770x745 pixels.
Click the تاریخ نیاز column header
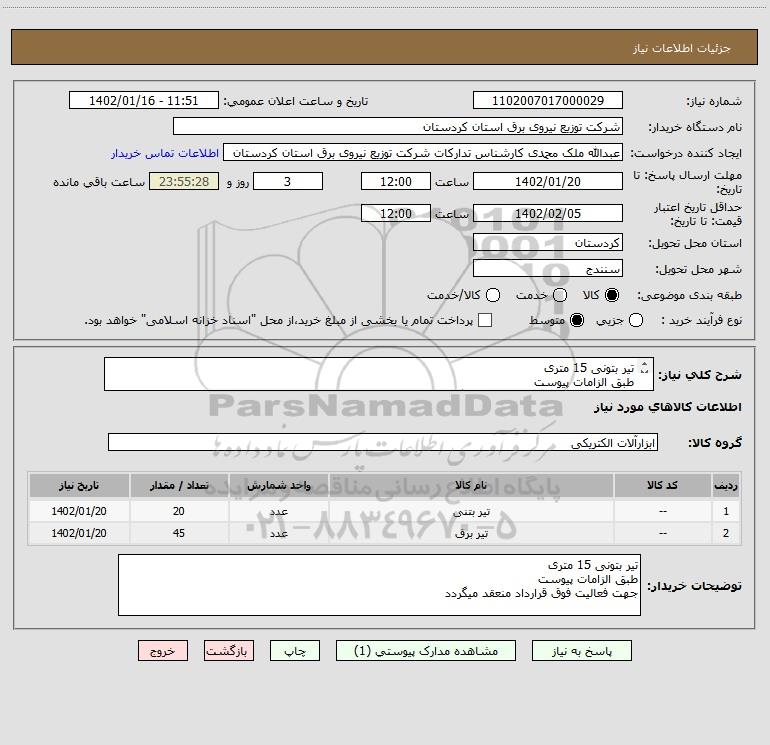(79, 485)
